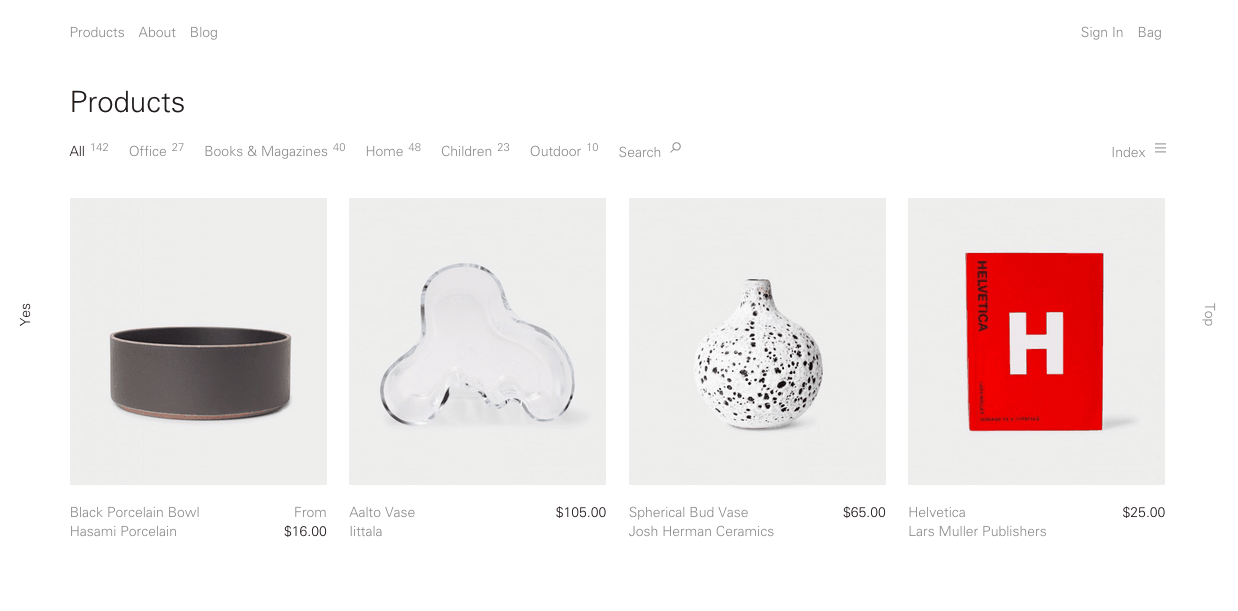Select the Children category
The width and height of the screenshot is (1238, 611).
coord(466,152)
